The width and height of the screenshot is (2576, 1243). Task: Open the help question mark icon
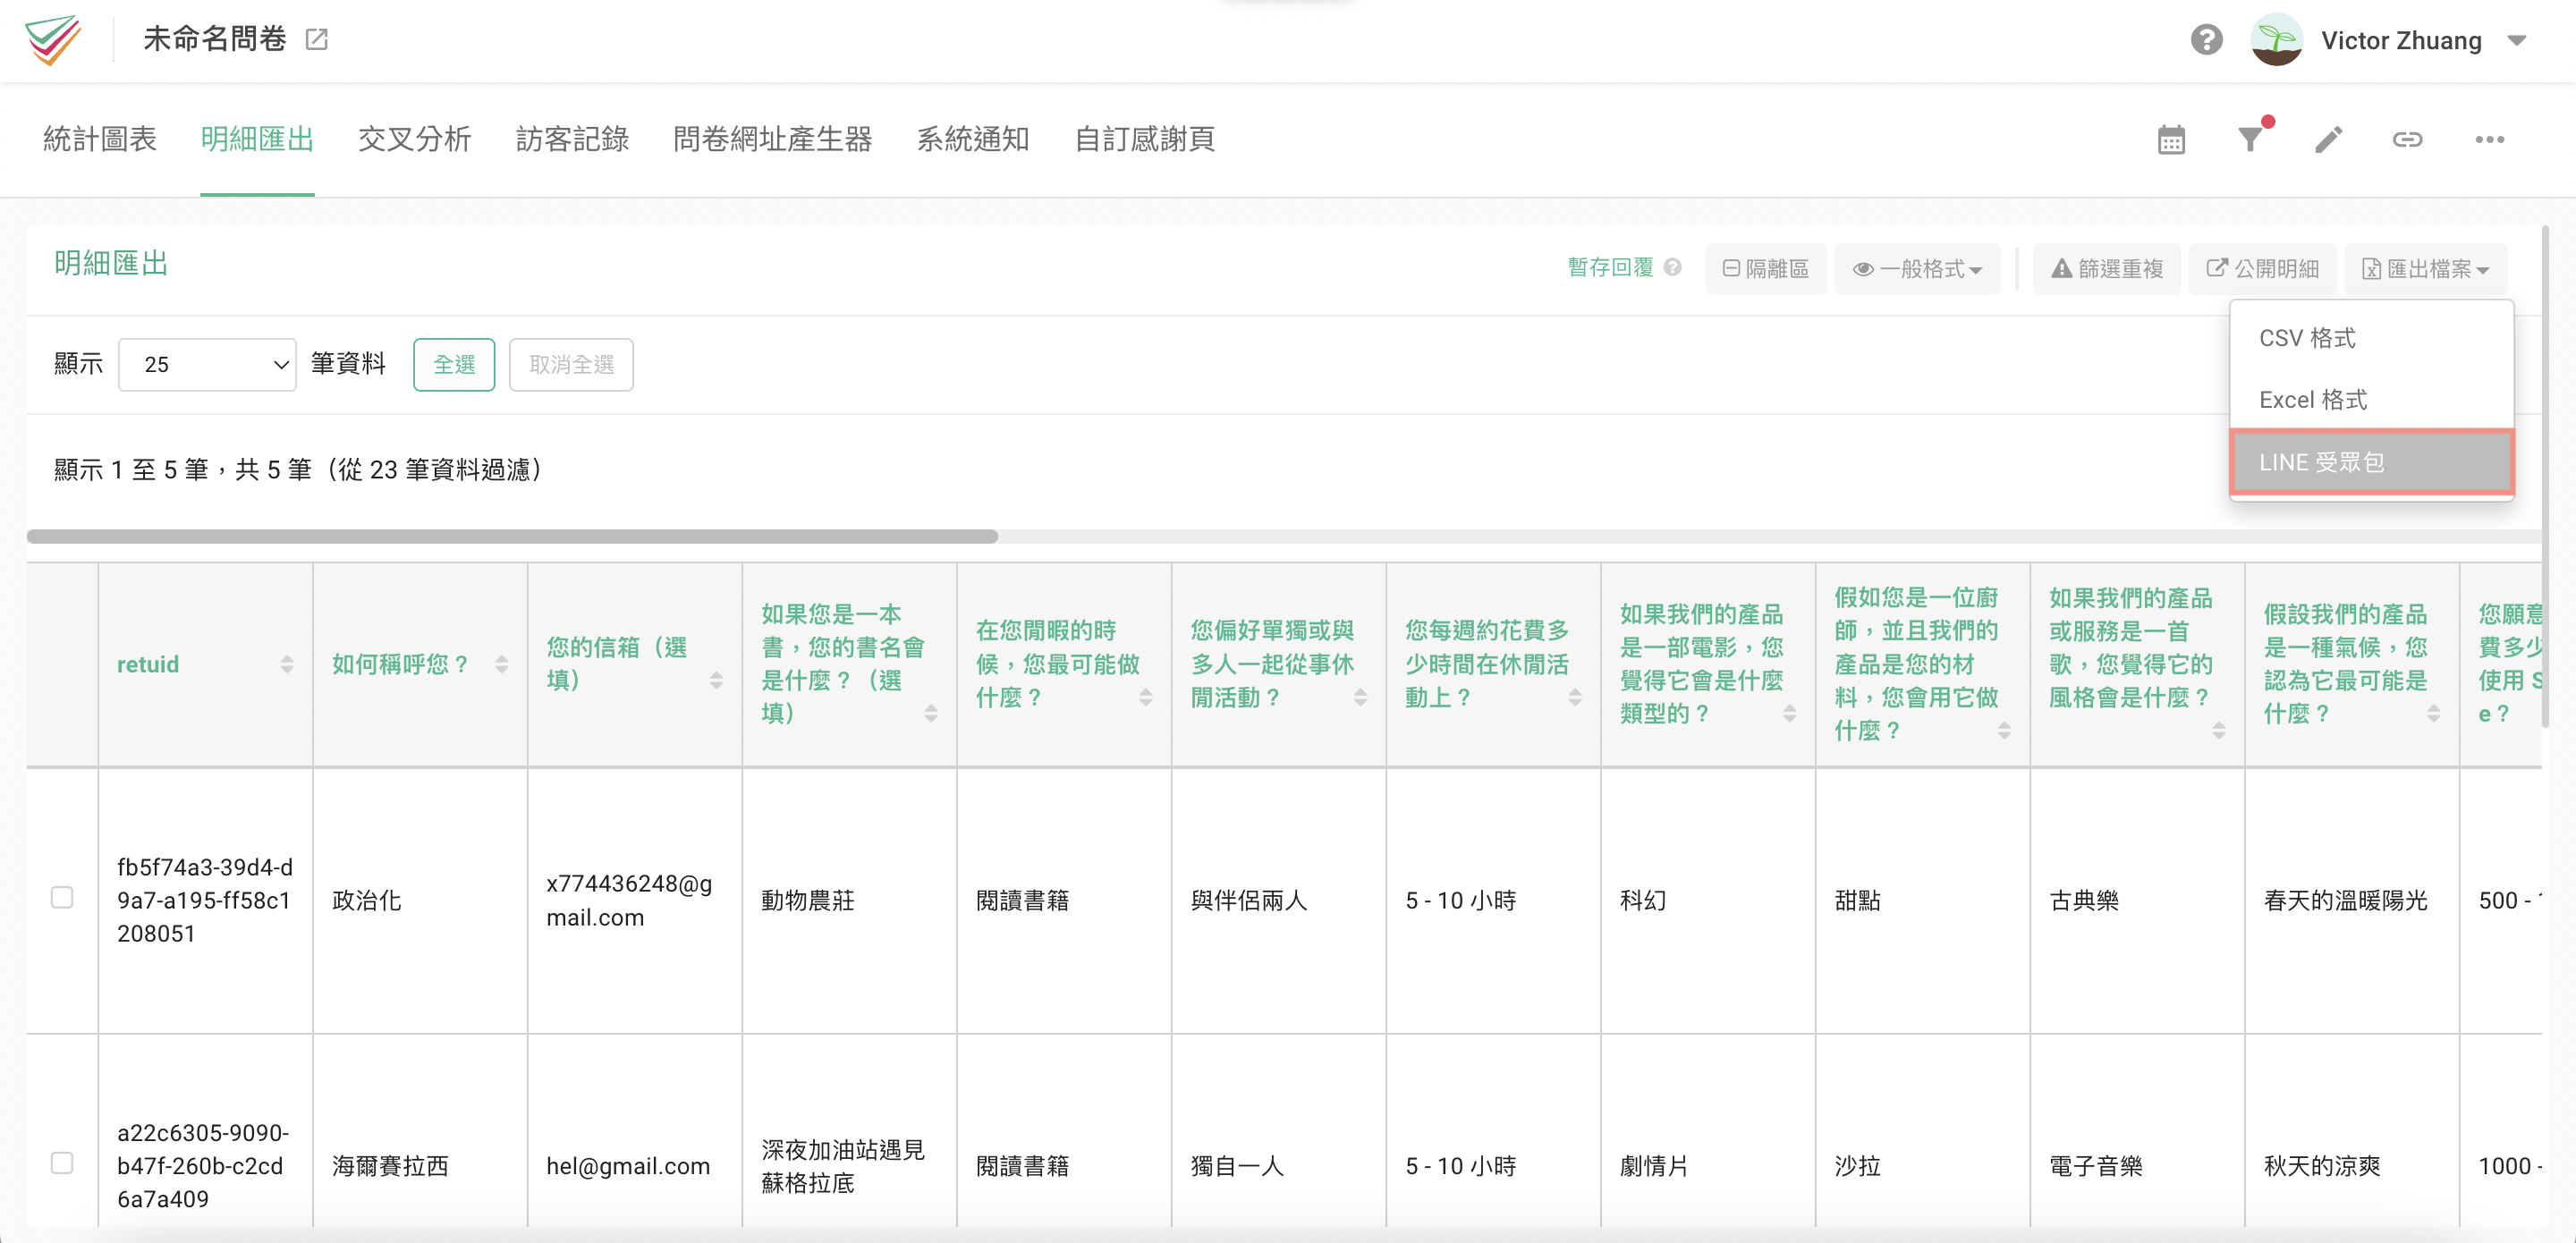[2206, 40]
